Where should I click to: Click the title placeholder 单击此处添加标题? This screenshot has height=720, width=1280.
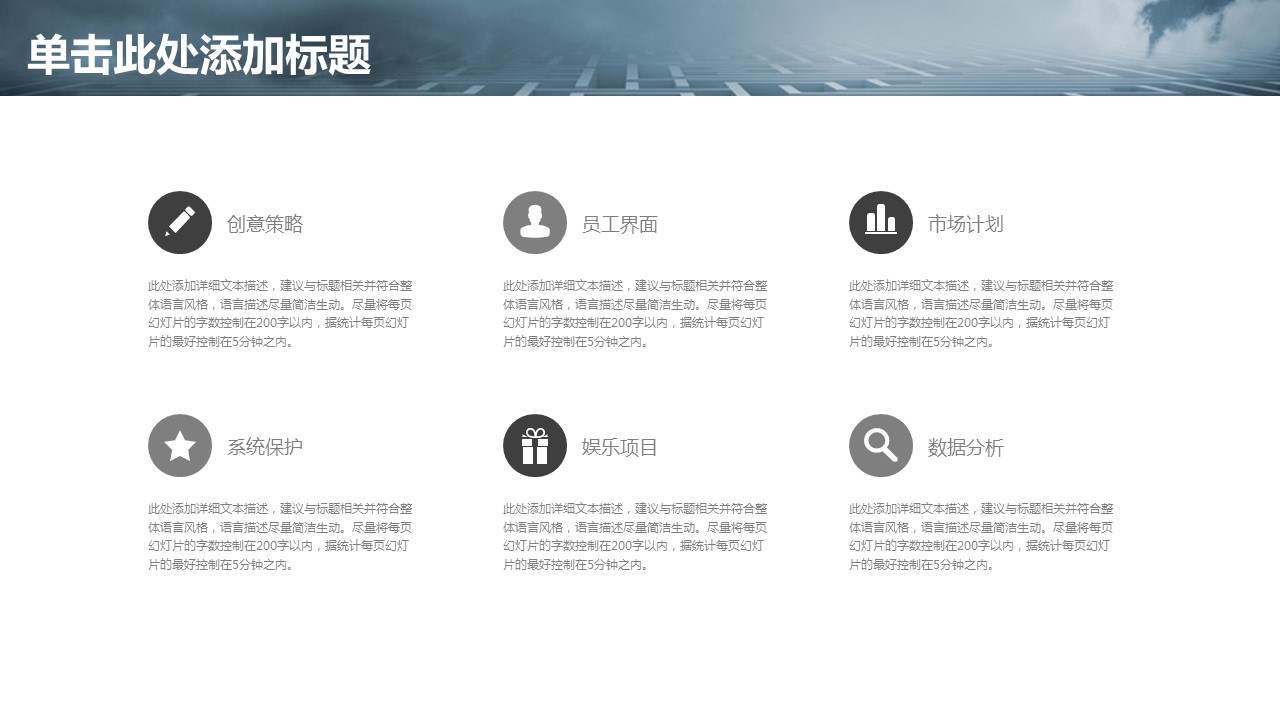(x=199, y=55)
